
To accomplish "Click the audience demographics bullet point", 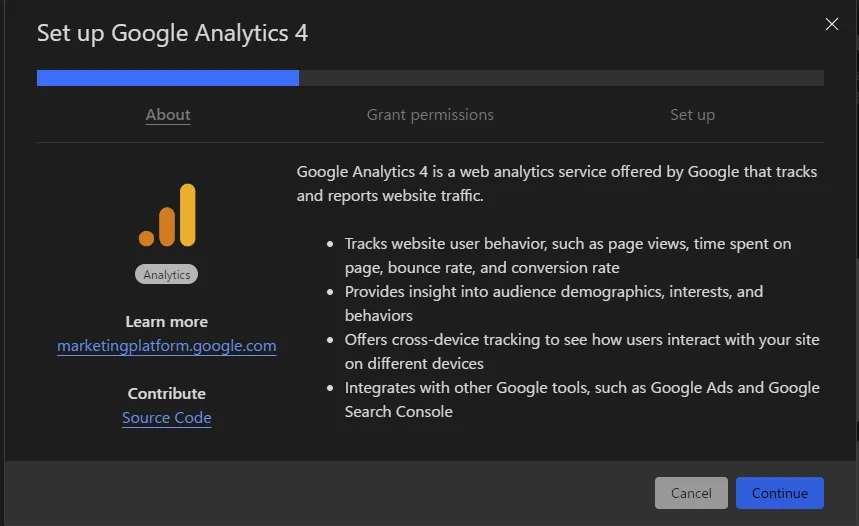I will pyautogui.click(x=553, y=303).
